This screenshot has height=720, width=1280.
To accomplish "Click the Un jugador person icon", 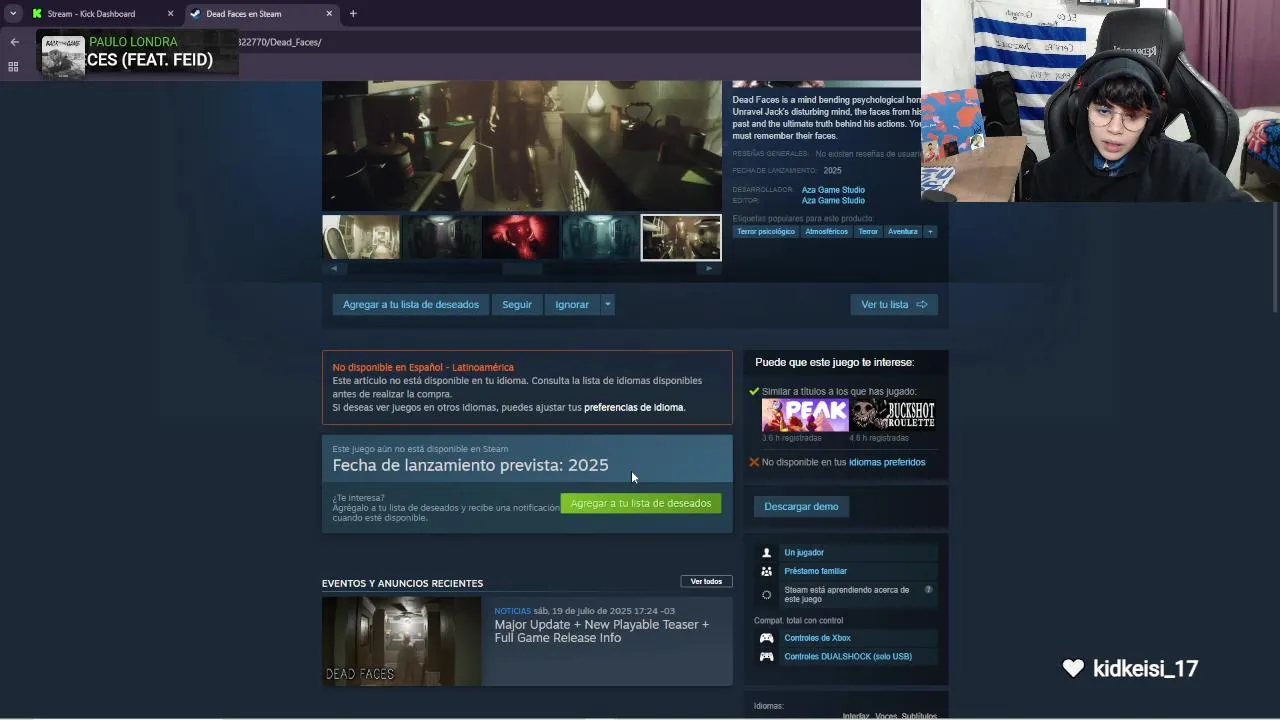I will coord(766,553).
